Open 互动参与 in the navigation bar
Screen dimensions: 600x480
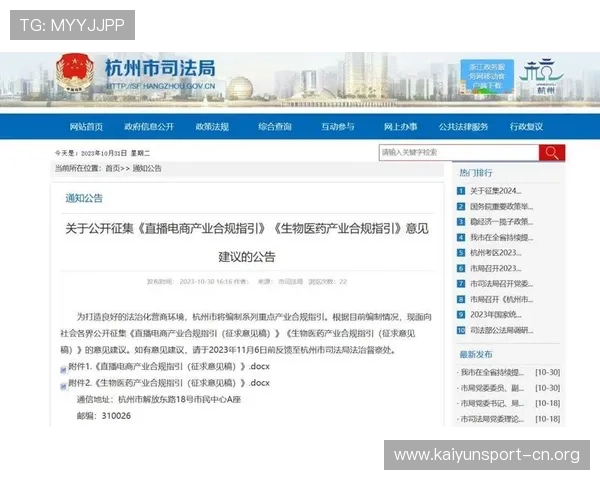(x=338, y=127)
